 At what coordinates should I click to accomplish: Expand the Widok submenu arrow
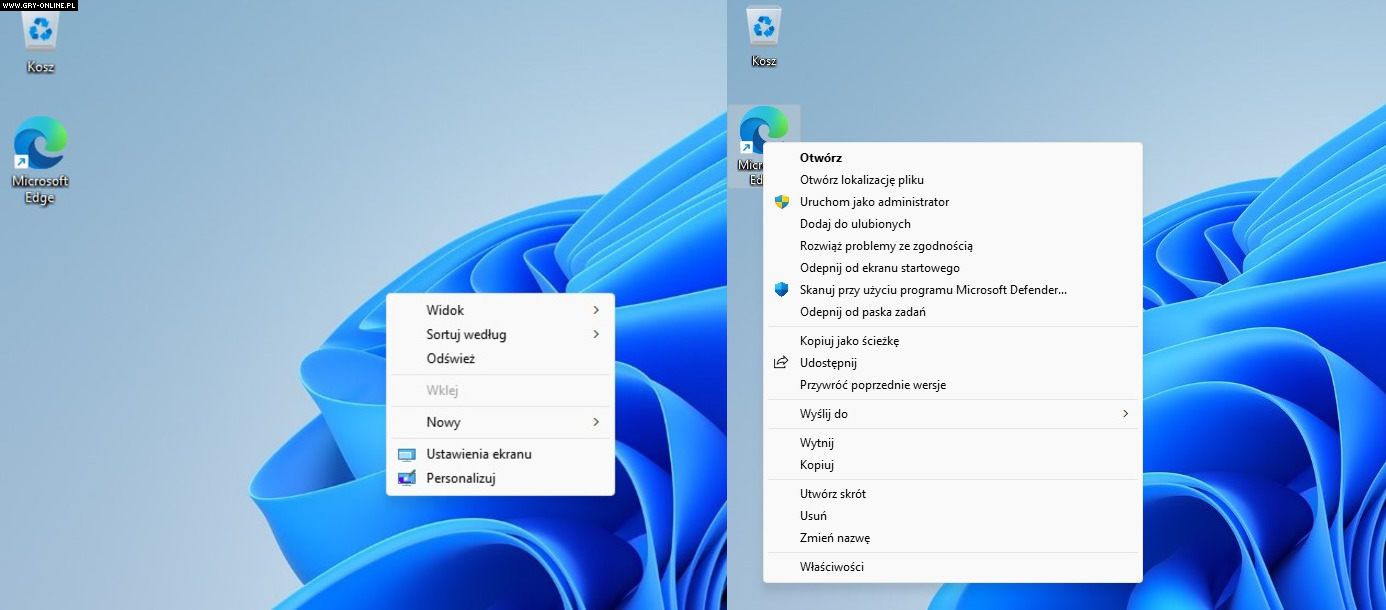click(596, 310)
